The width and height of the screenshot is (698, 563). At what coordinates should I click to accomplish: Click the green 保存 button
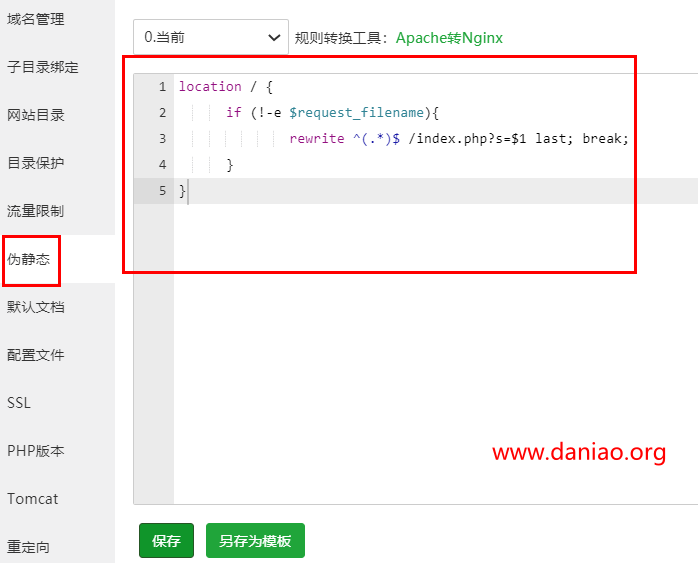click(x=166, y=540)
